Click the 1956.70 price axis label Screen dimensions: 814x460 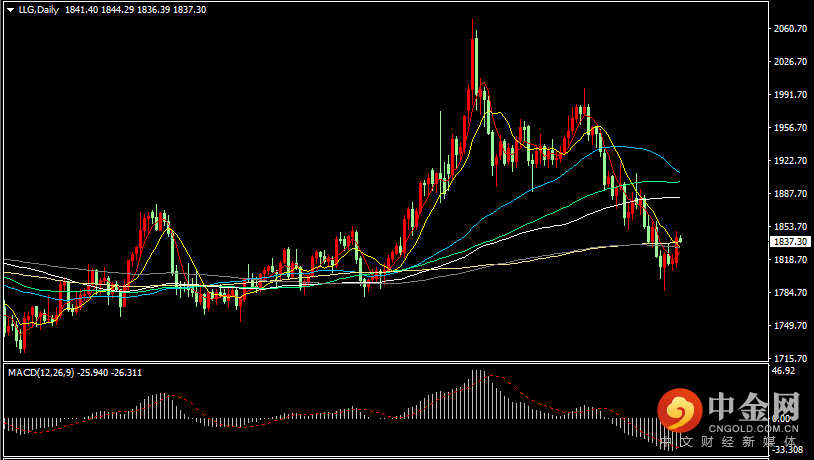point(791,127)
